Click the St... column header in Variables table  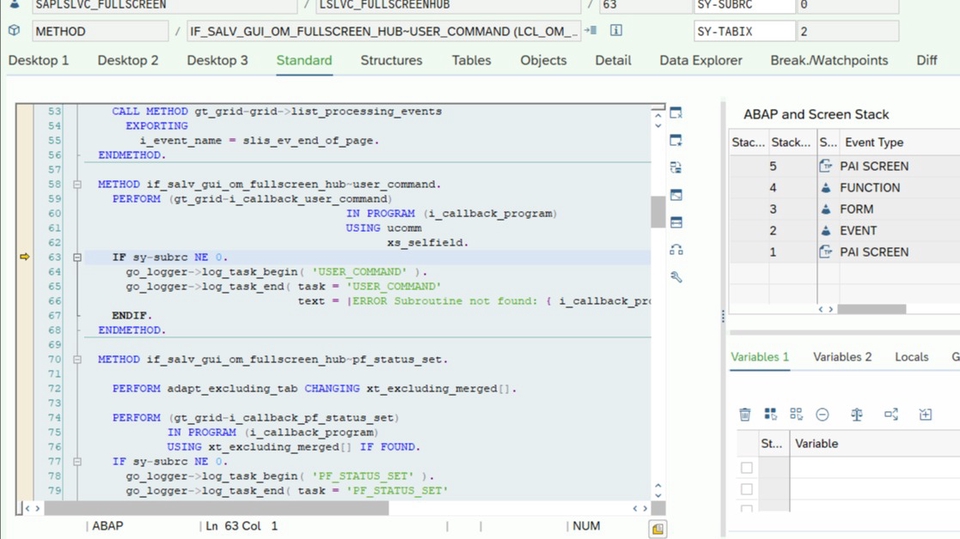[771, 443]
